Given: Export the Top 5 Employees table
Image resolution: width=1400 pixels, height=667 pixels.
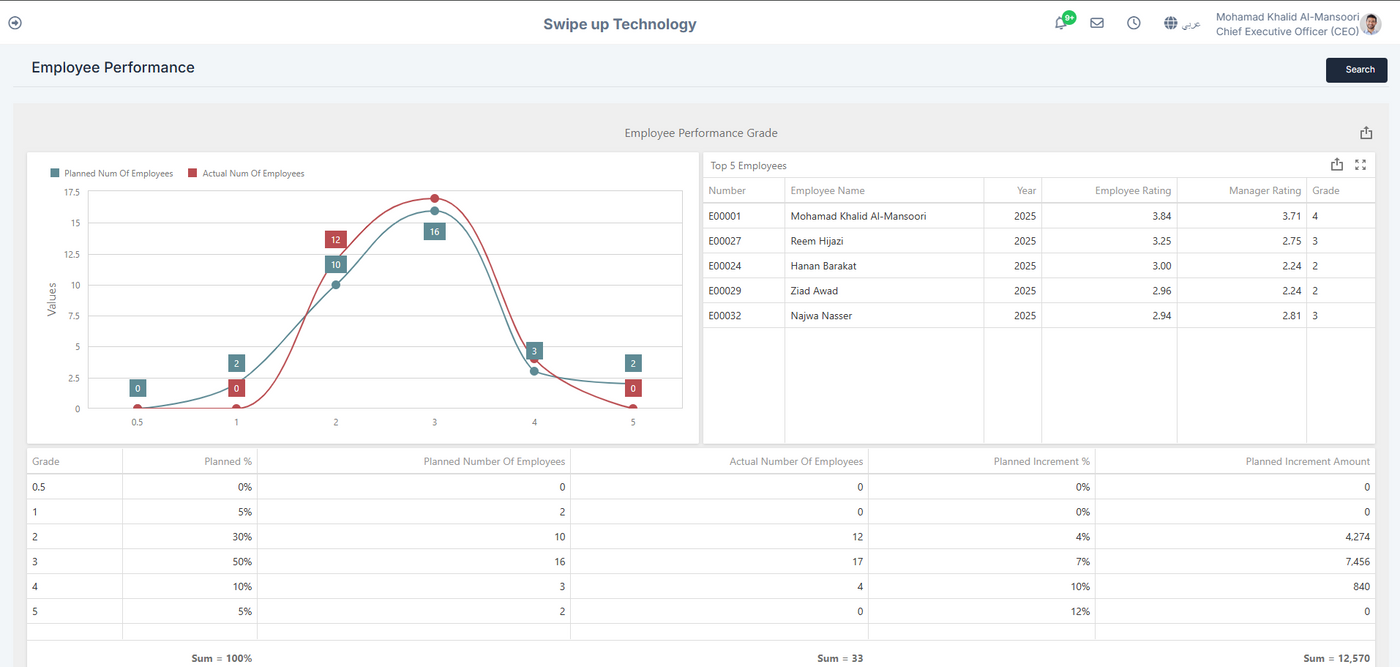Looking at the screenshot, I should click(x=1337, y=165).
